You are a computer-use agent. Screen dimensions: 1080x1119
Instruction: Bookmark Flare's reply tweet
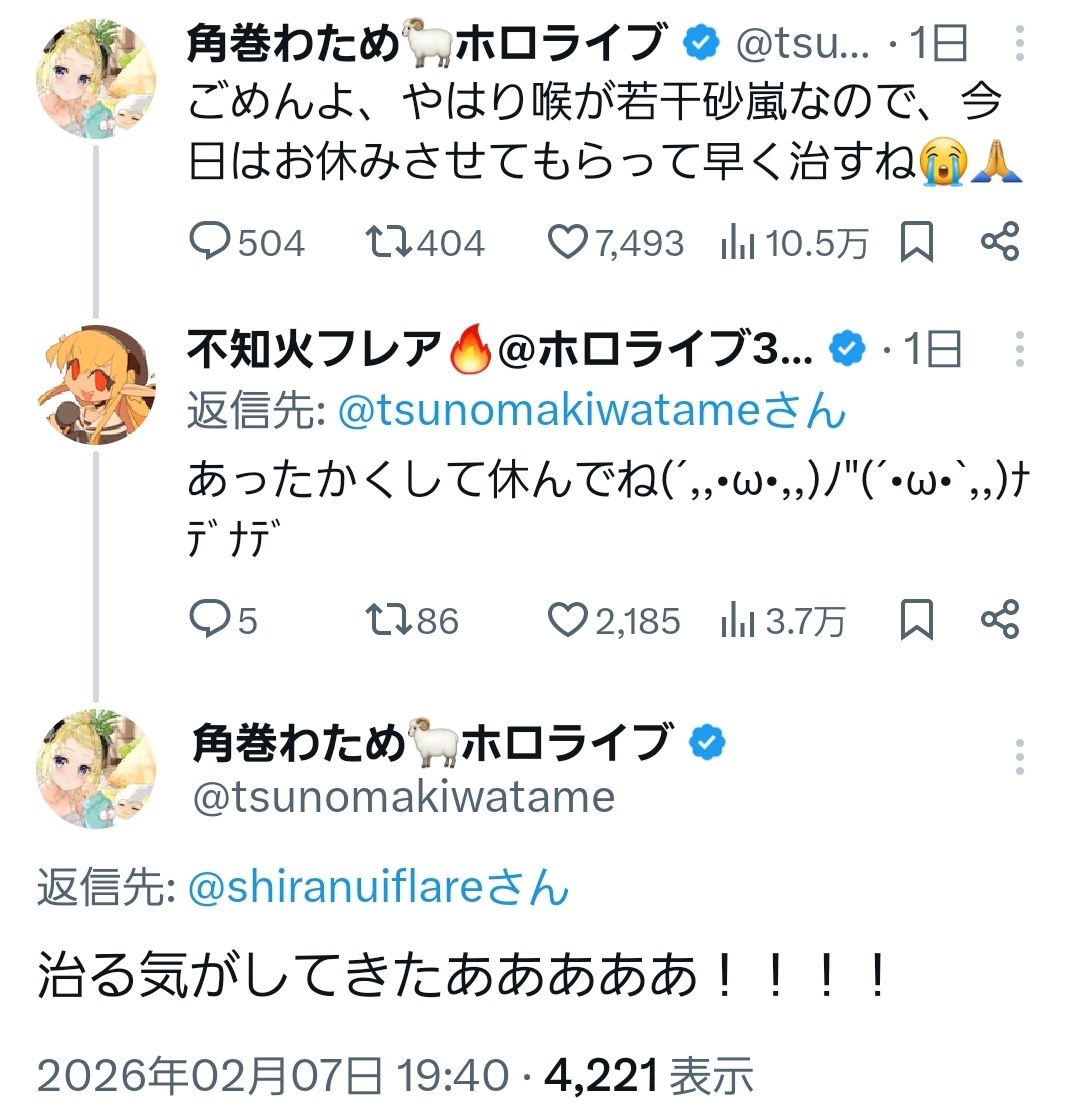917,621
